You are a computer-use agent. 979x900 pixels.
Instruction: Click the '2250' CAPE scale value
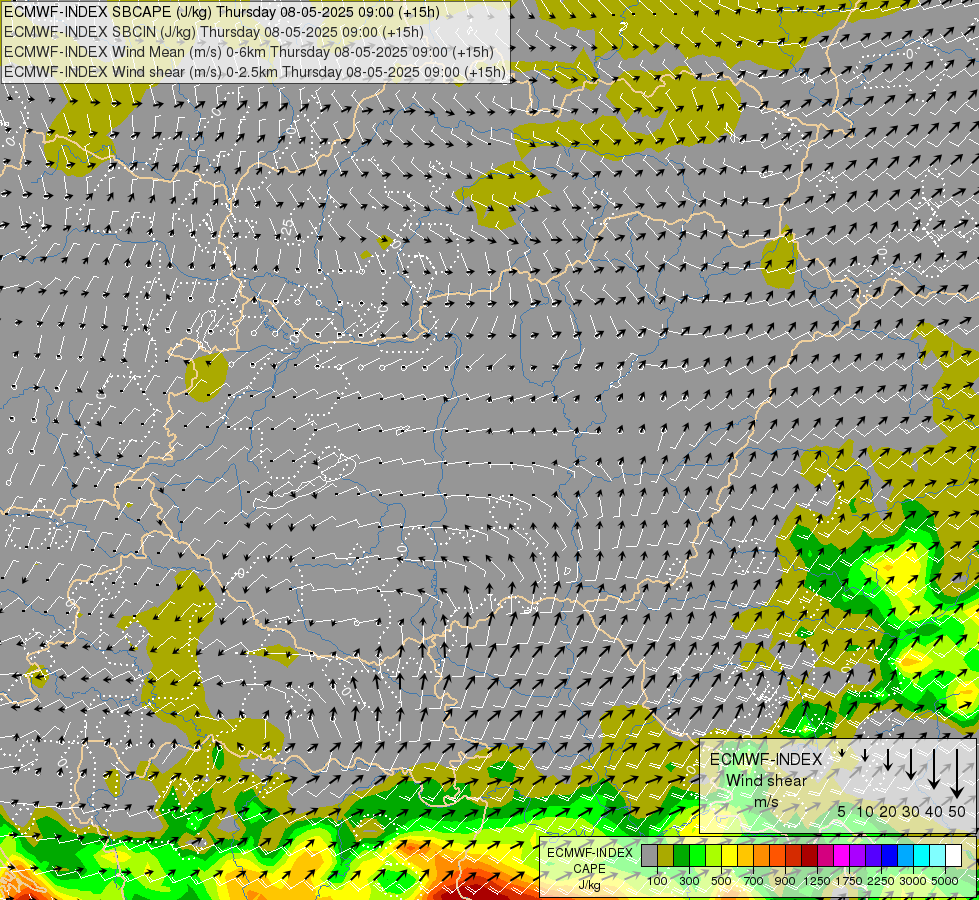(x=881, y=881)
